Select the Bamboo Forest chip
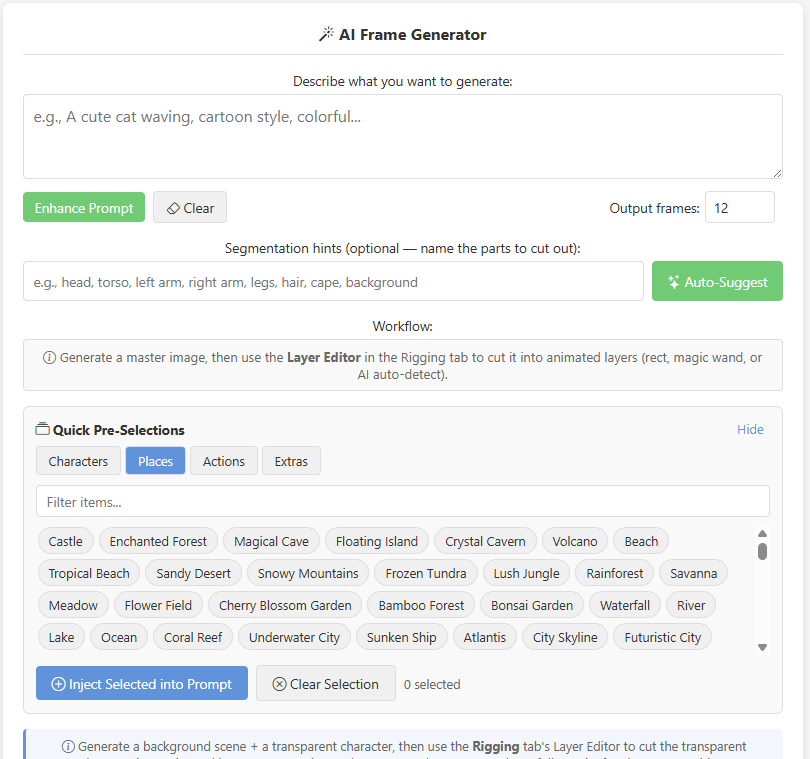Screen dimensions: 810x759 point(421,606)
